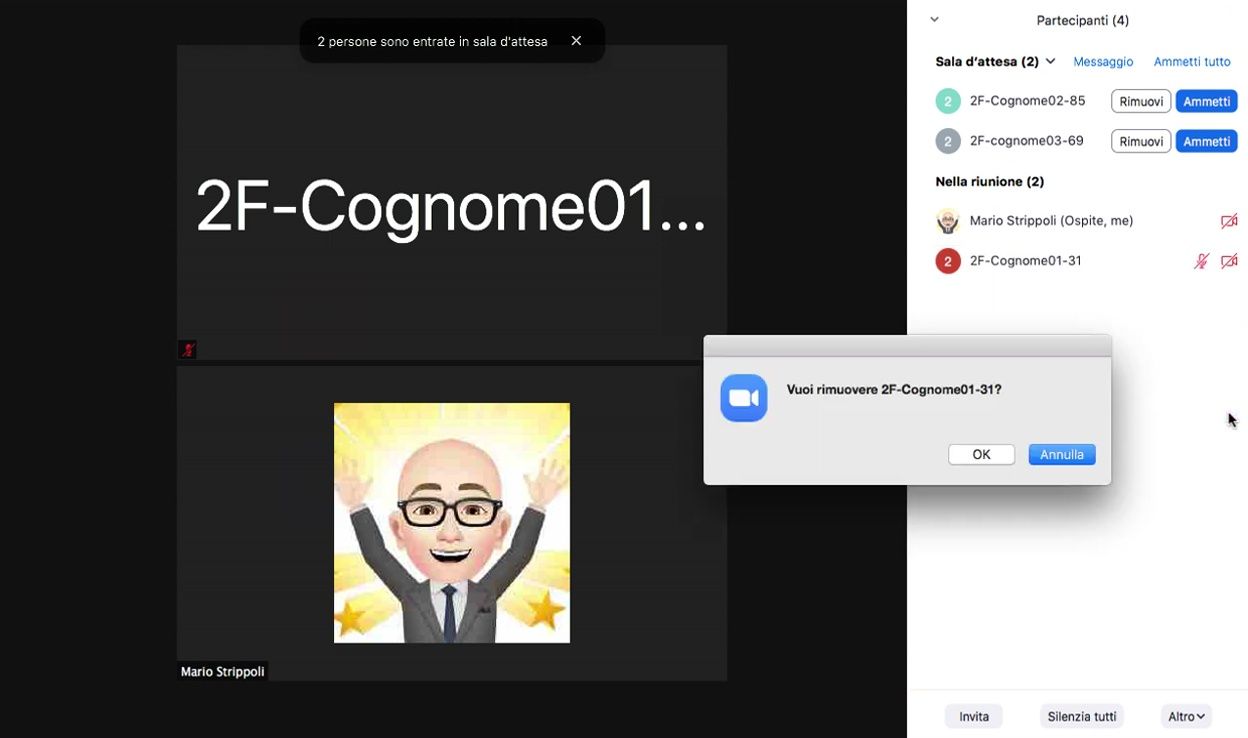Click the Invita button
Viewport: 1248px width, 738px height.
tap(974, 716)
